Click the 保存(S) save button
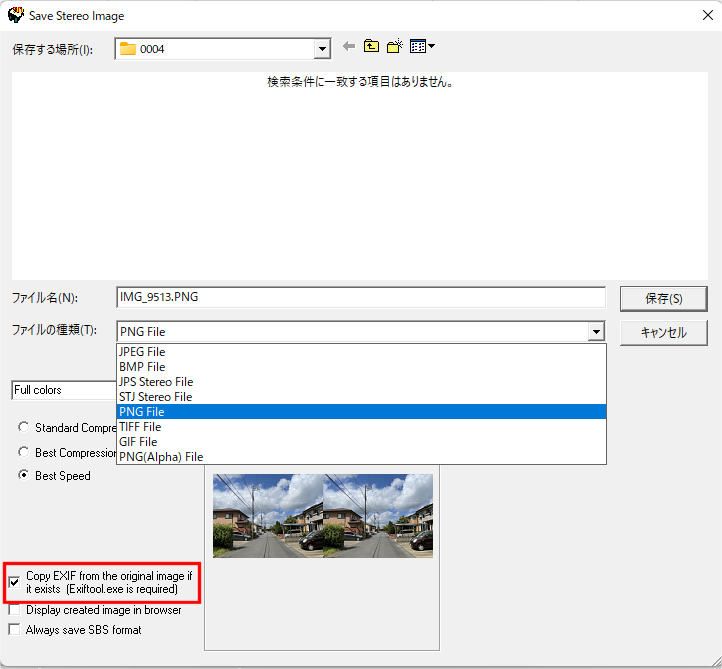Image resolution: width=722 pixels, height=669 pixels. pos(664,299)
